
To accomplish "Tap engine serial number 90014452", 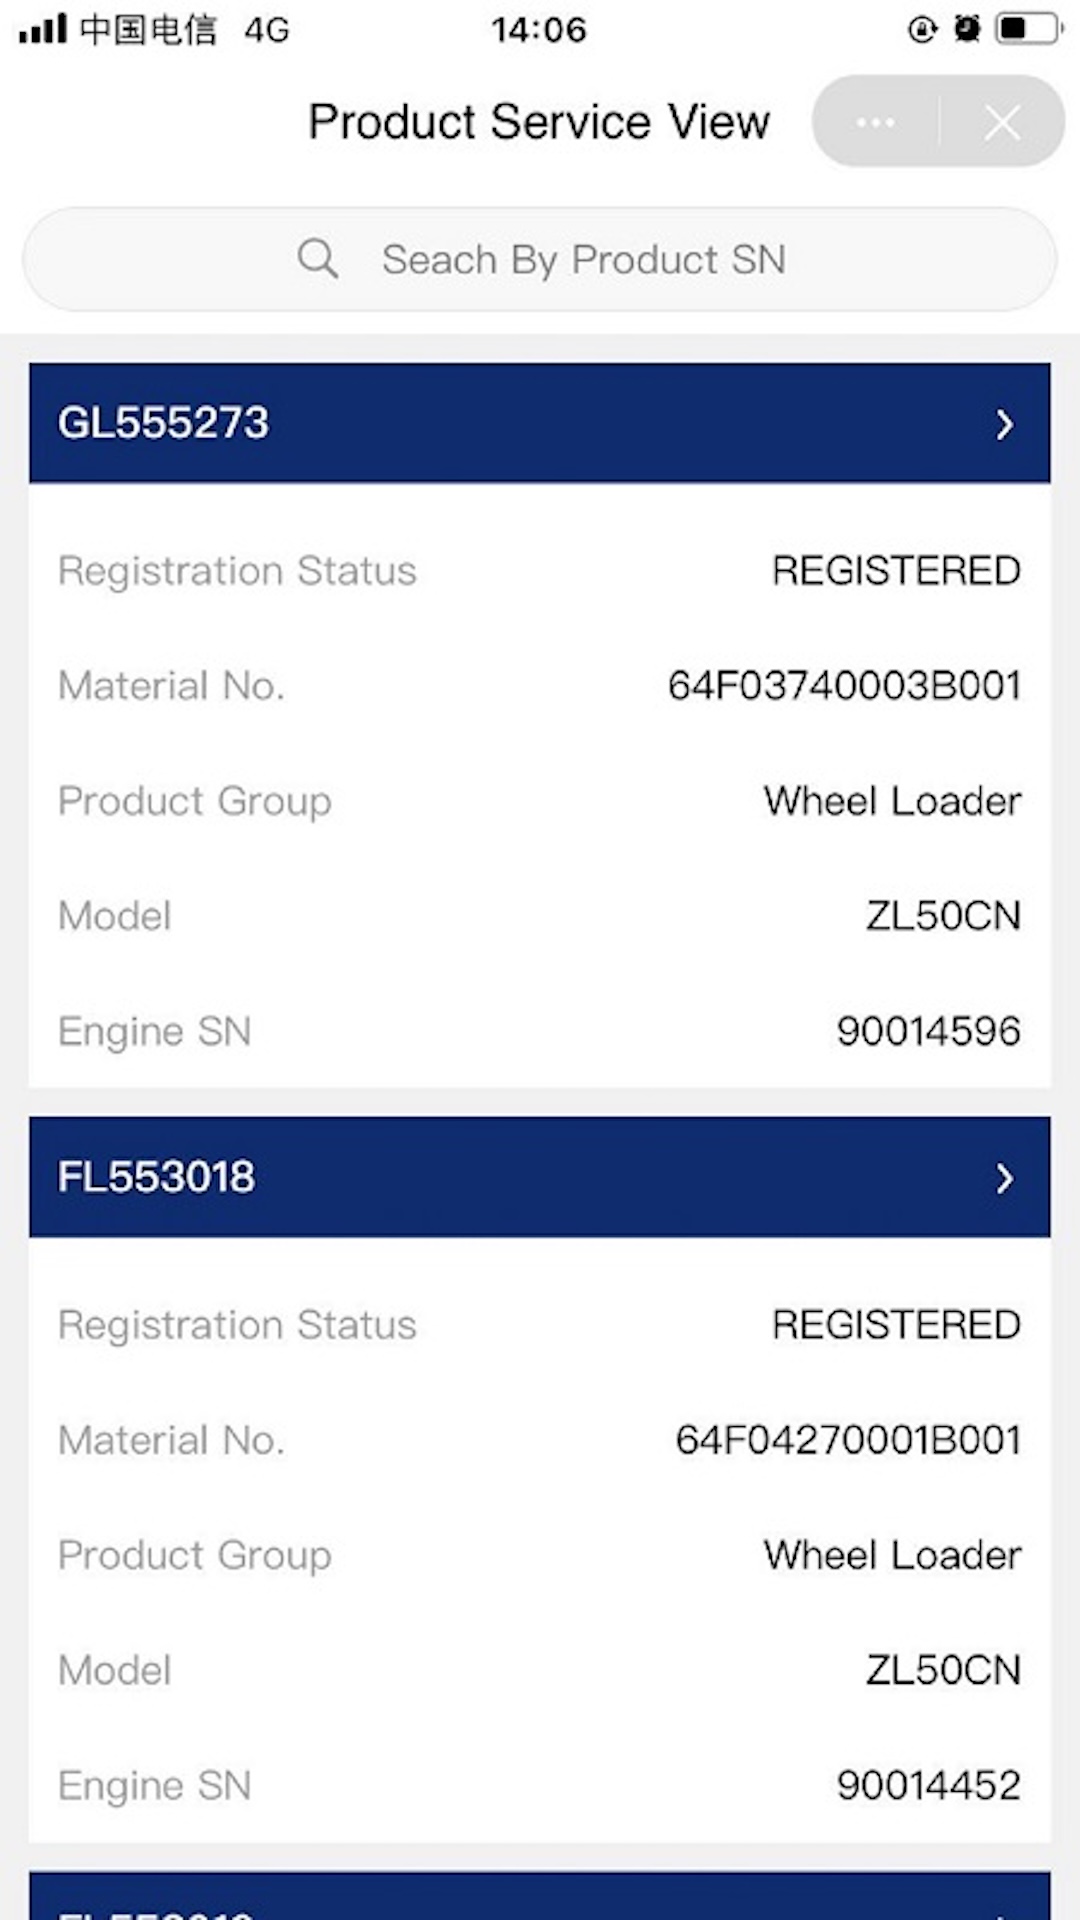I will tap(928, 1785).
